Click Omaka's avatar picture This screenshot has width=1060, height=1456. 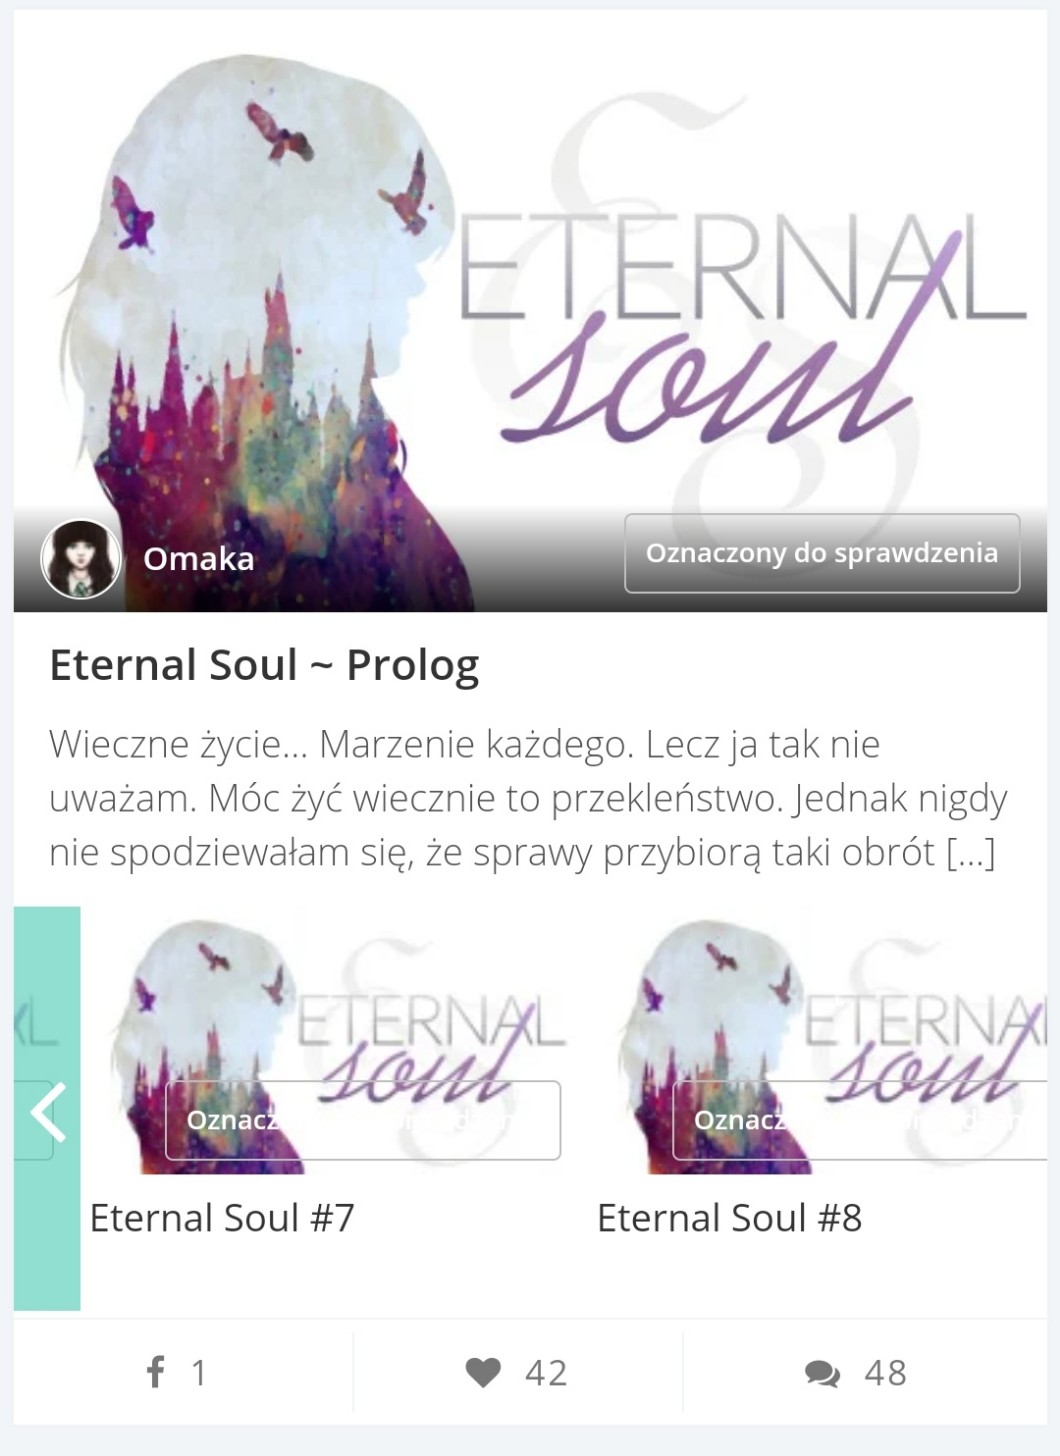click(x=81, y=559)
